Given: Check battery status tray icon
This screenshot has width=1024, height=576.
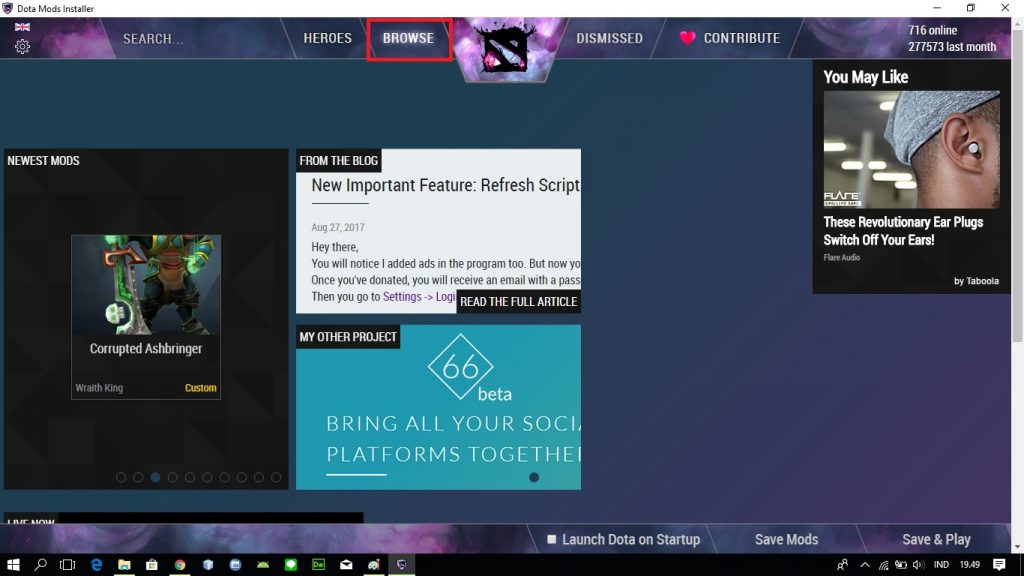Looking at the screenshot, I should 901,565.
